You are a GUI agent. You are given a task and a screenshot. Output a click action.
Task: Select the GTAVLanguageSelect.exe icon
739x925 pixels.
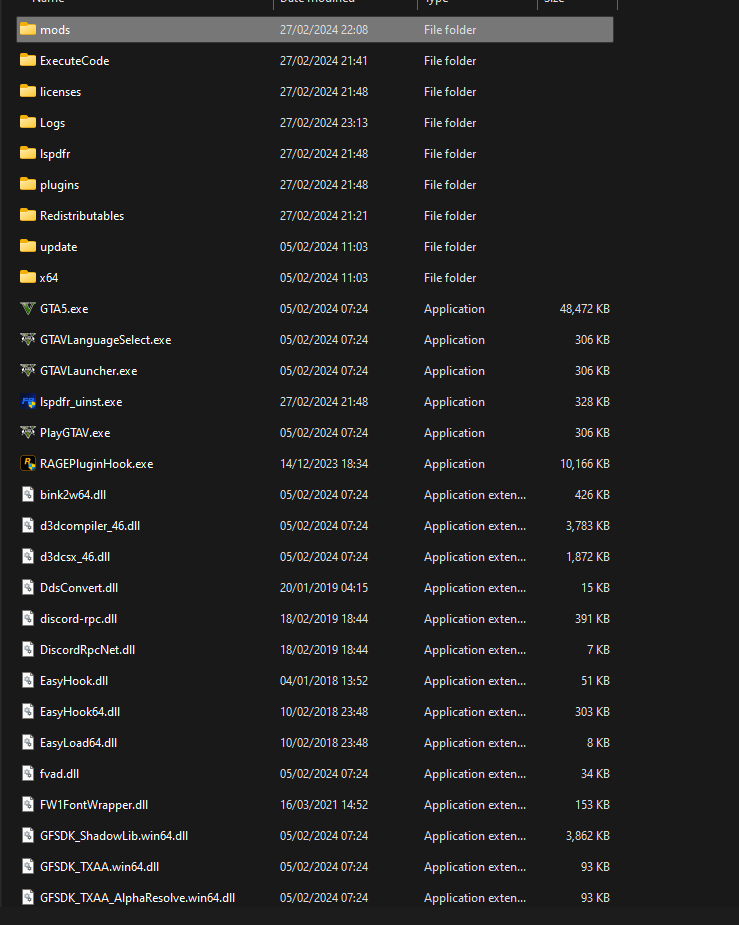(28, 339)
